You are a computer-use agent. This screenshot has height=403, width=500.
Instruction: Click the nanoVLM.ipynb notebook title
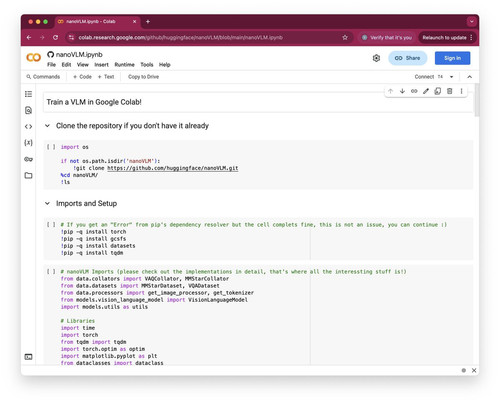point(79,54)
